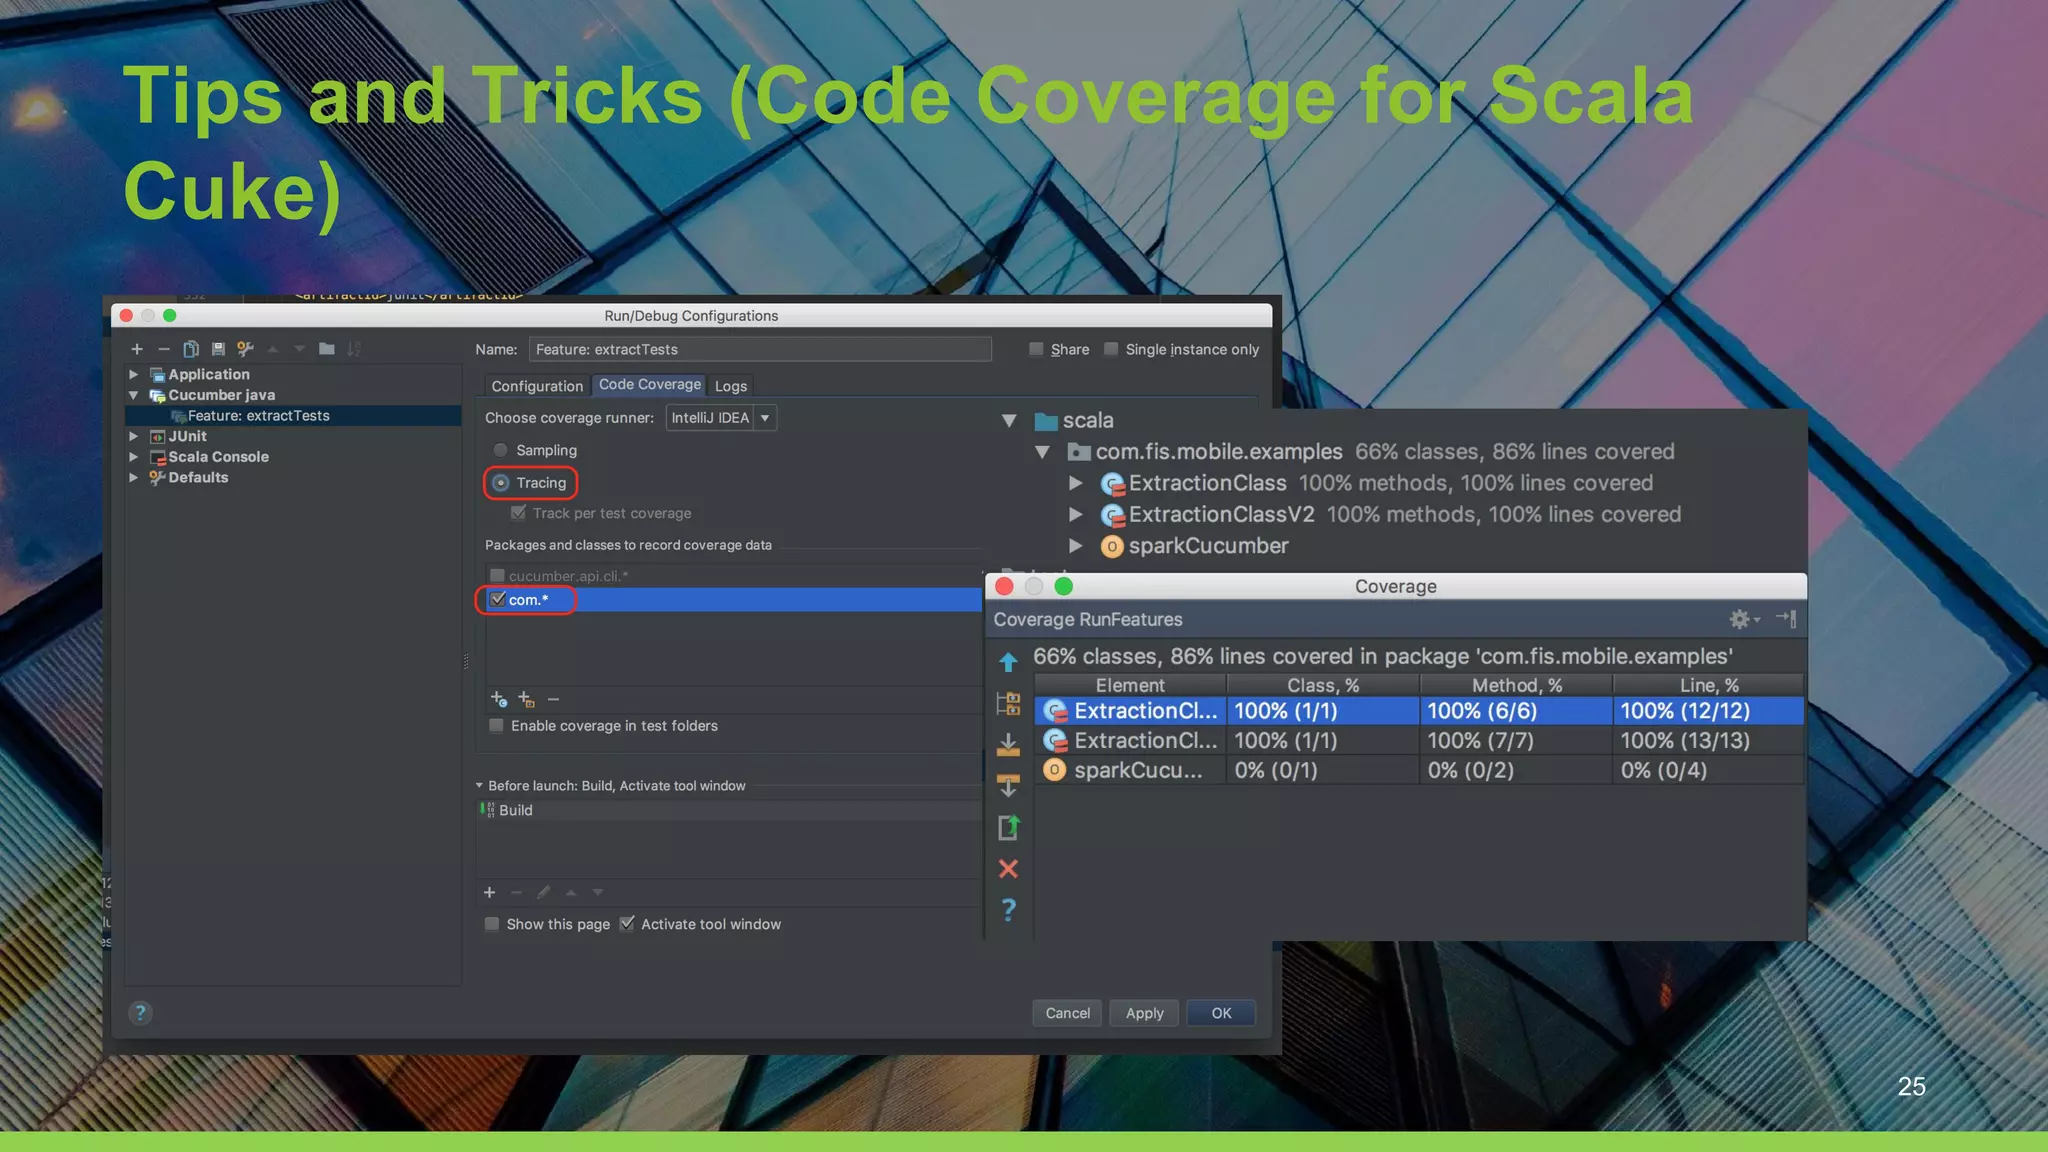The image size is (2048, 1152).
Task: Expand the Defaults node
Action: (133, 477)
